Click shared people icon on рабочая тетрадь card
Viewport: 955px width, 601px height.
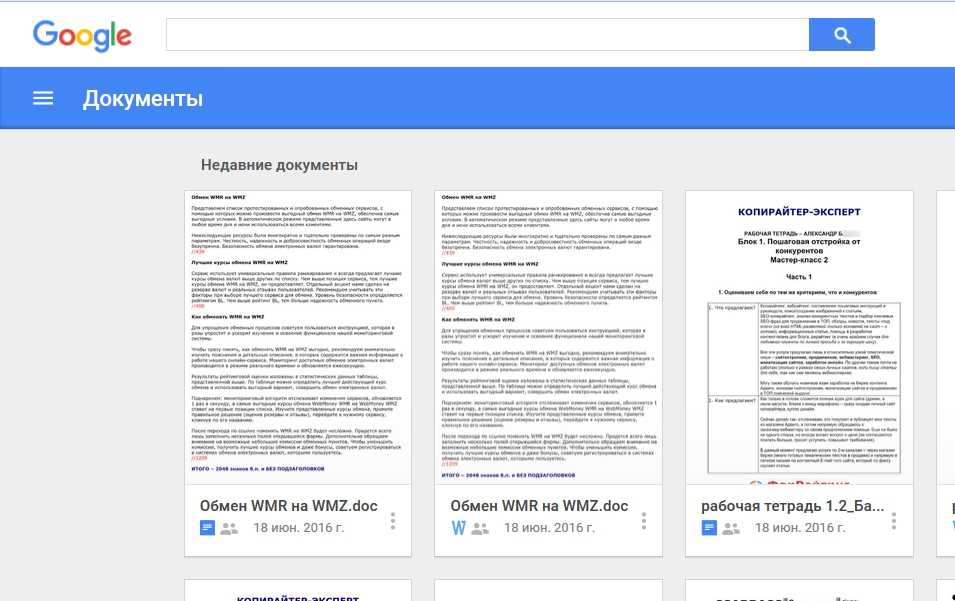[731, 528]
